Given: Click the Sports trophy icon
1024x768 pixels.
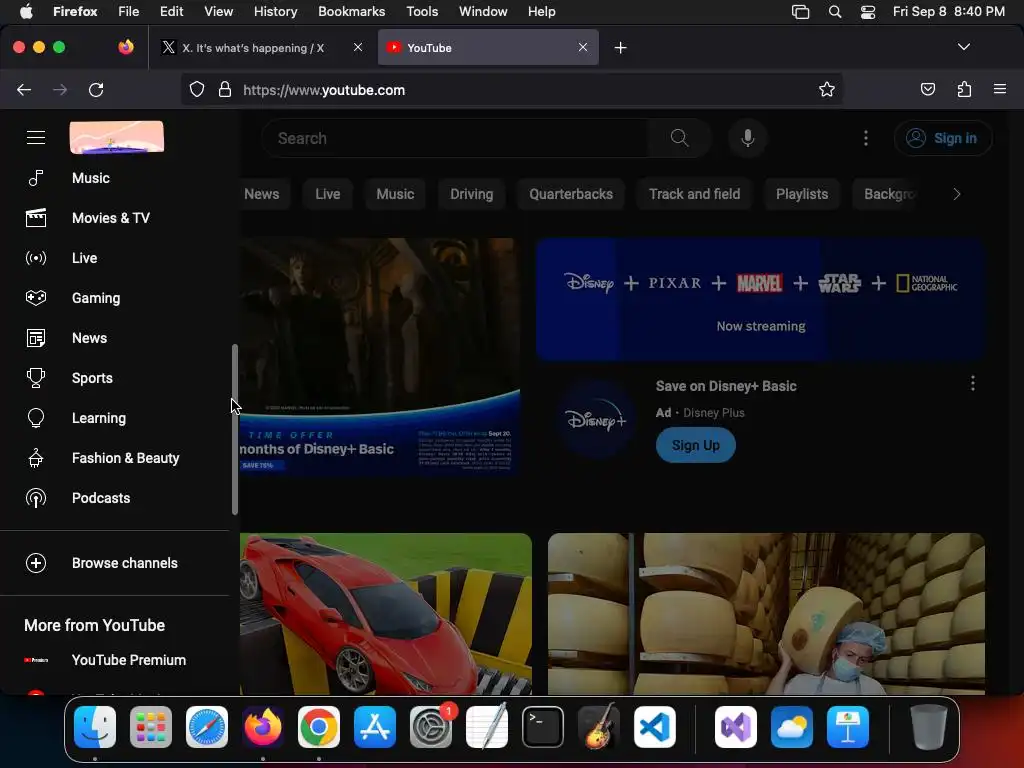Looking at the screenshot, I should coord(36,377).
